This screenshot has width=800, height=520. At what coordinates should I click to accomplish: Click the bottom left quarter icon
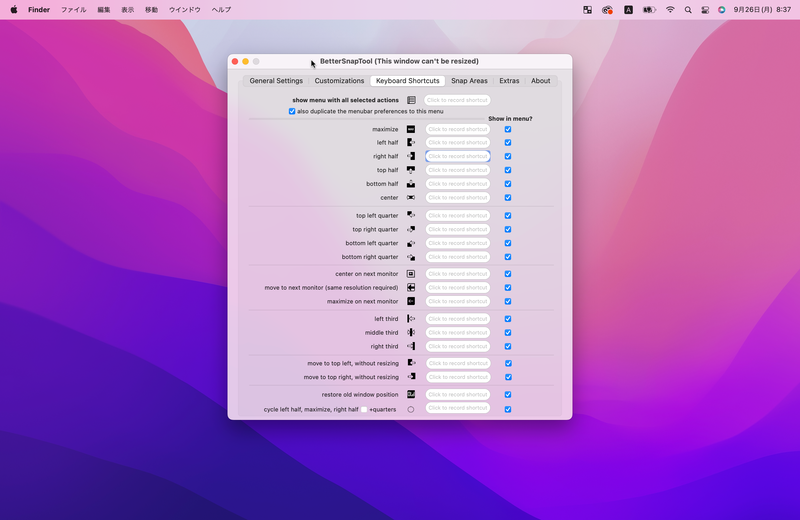click(x=411, y=243)
